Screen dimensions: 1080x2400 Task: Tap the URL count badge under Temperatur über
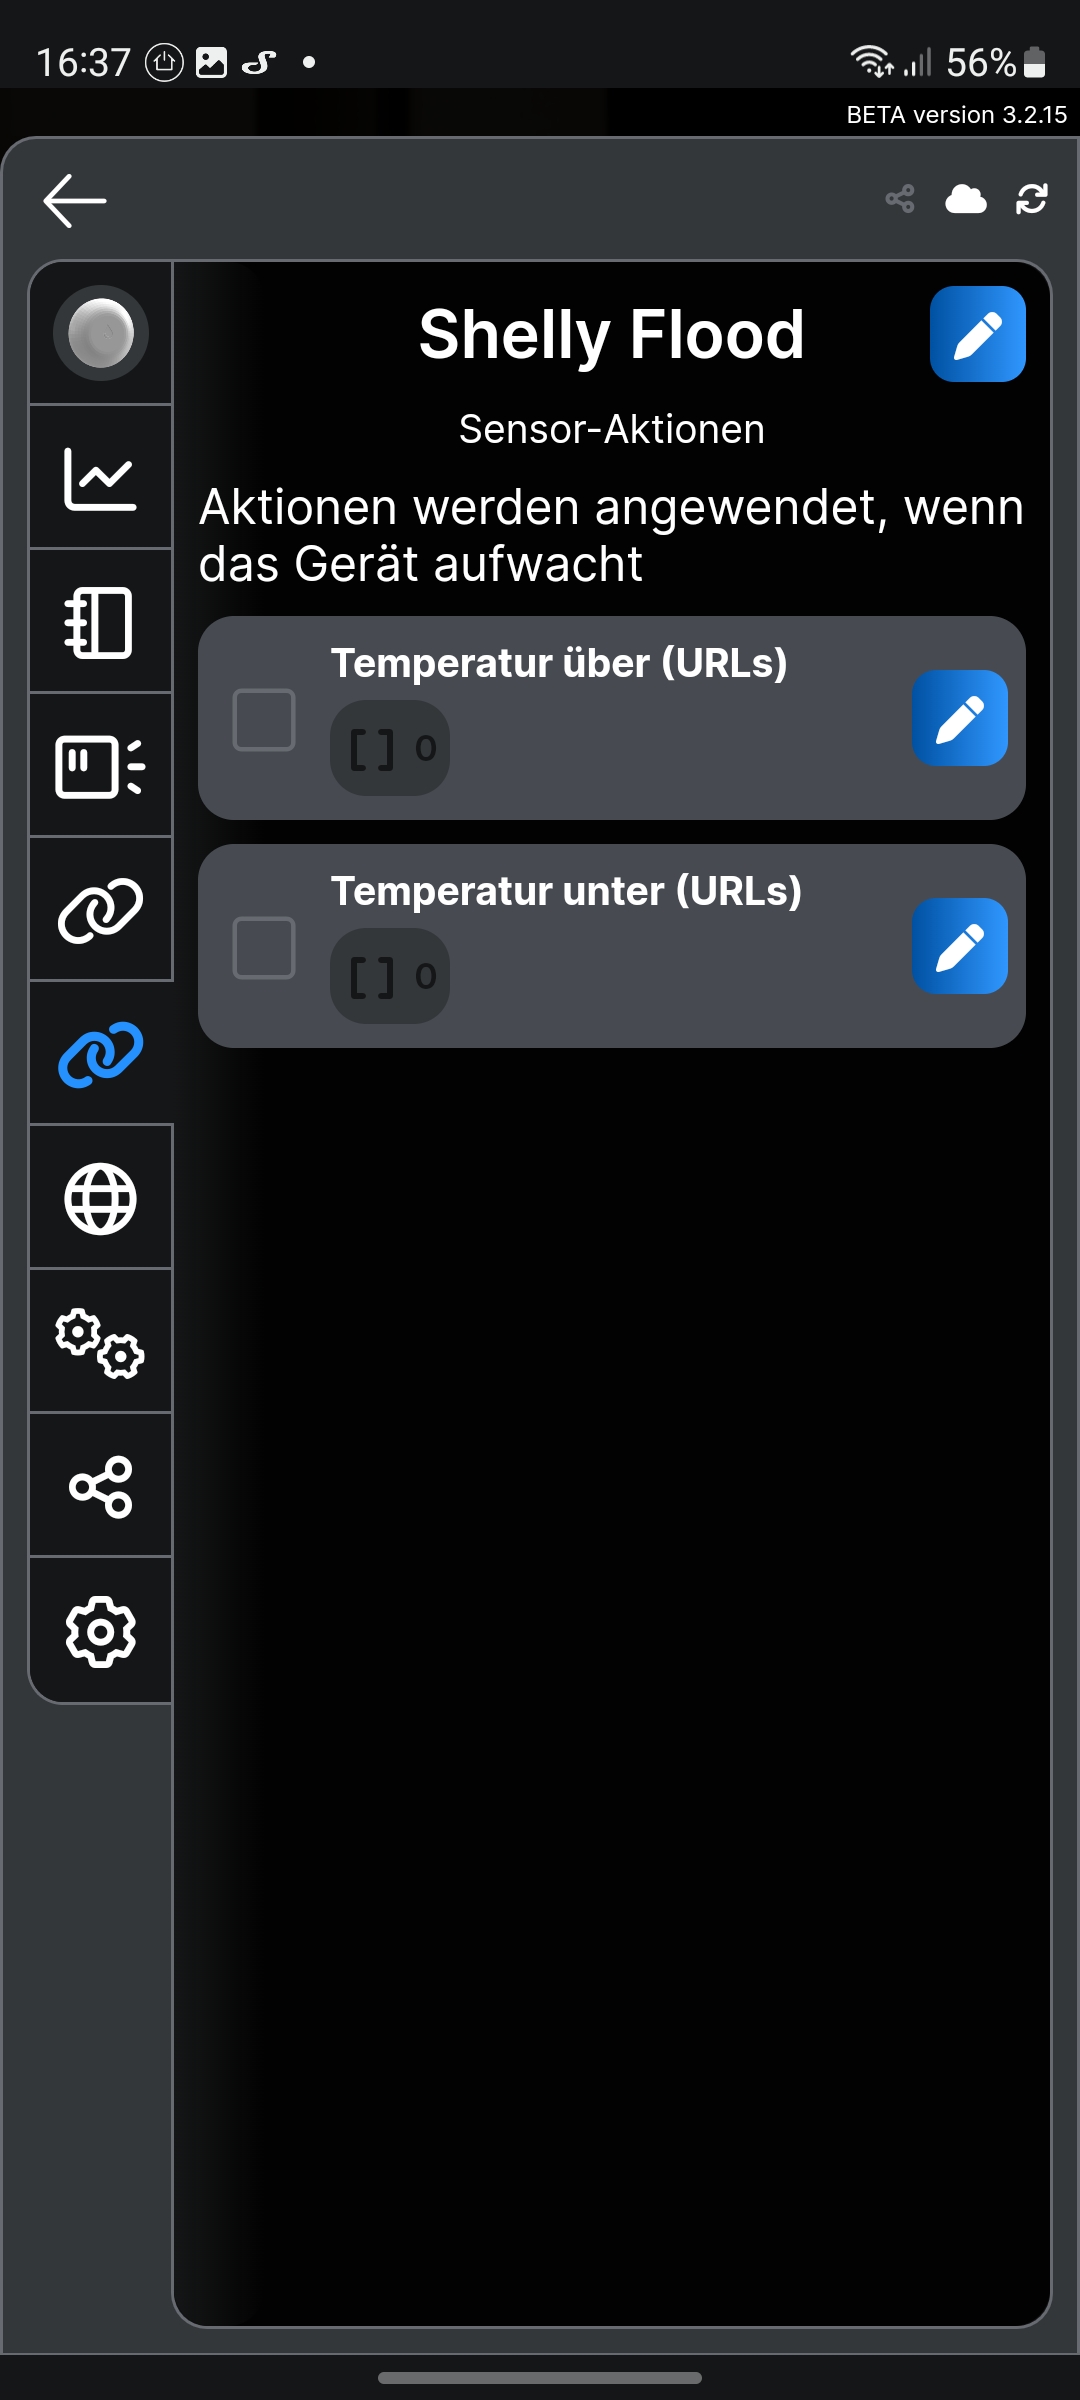tap(390, 748)
